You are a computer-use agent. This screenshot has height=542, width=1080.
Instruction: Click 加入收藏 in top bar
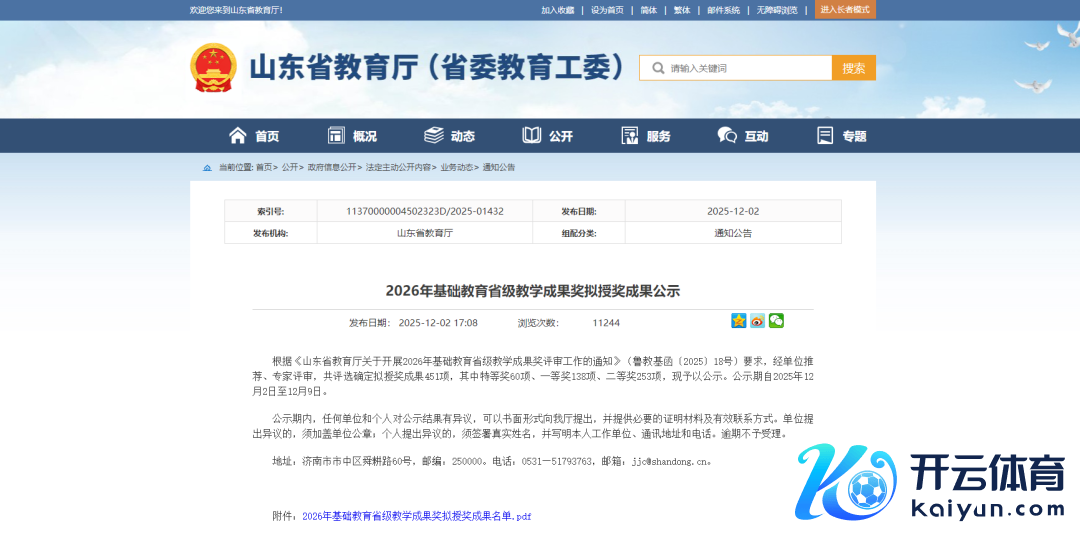pos(557,10)
